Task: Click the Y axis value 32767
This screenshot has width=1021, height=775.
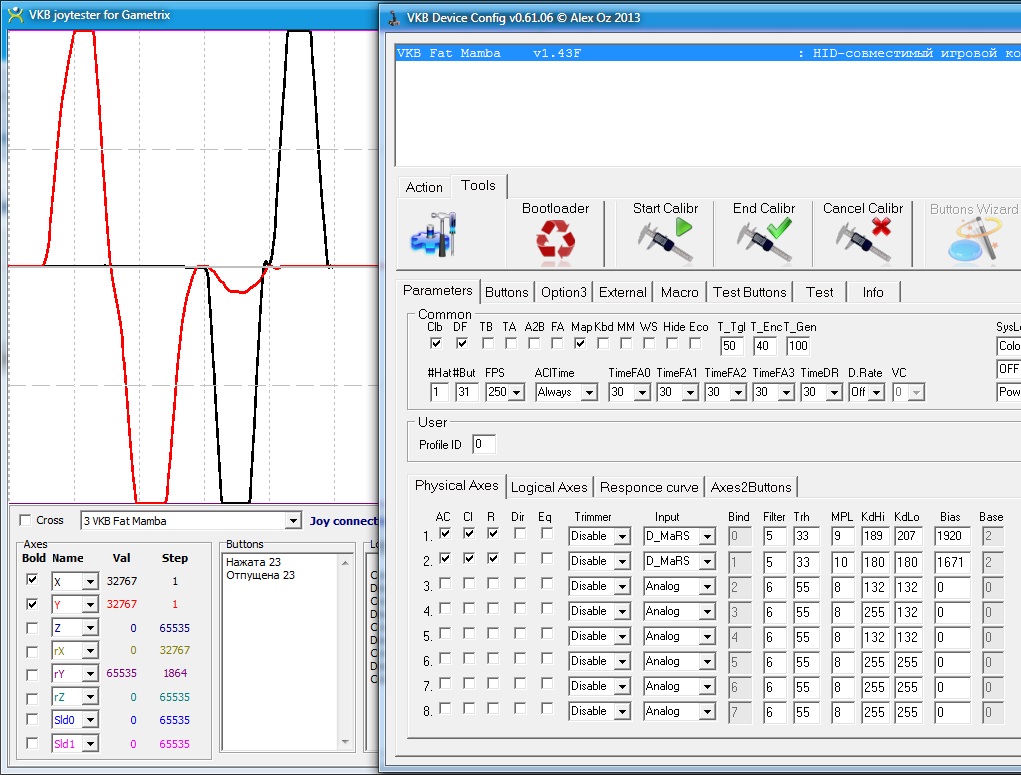Action: click(122, 604)
